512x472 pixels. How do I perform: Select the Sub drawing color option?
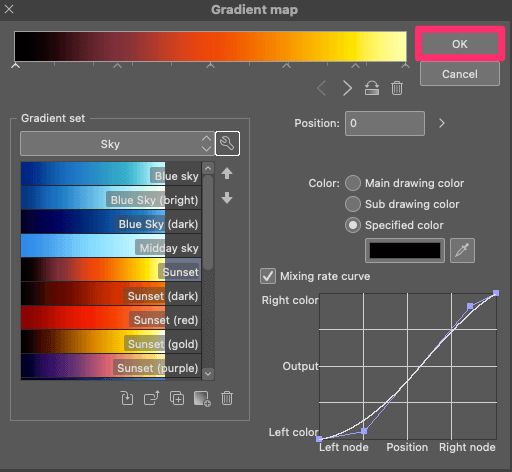click(x=353, y=204)
